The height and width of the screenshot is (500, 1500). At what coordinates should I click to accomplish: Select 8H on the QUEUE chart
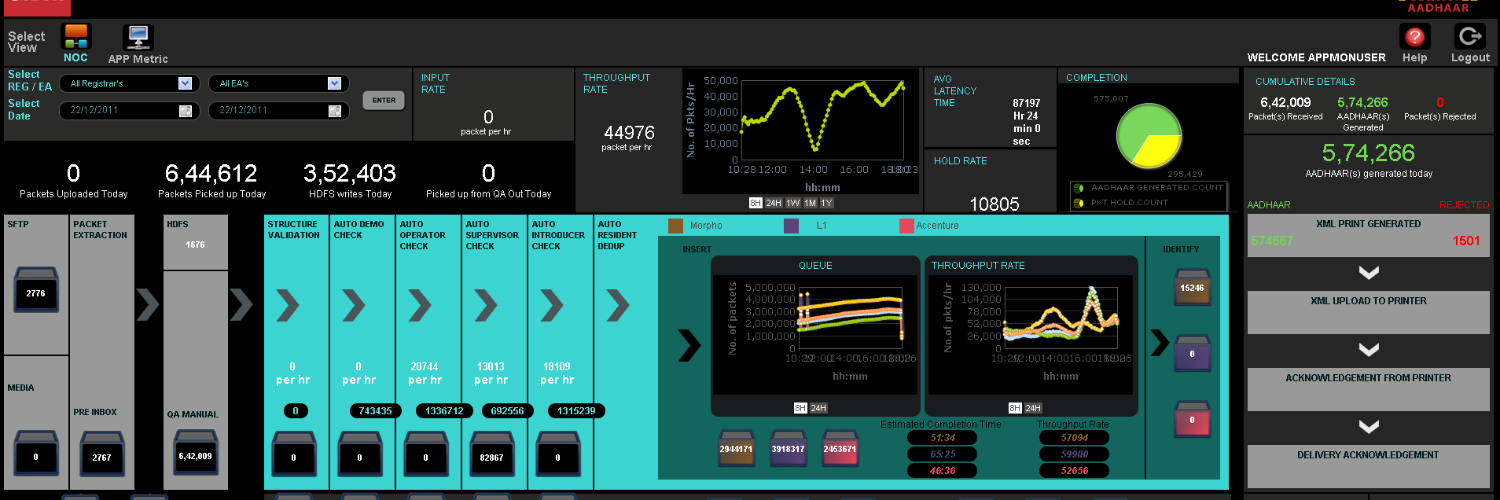(x=800, y=408)
